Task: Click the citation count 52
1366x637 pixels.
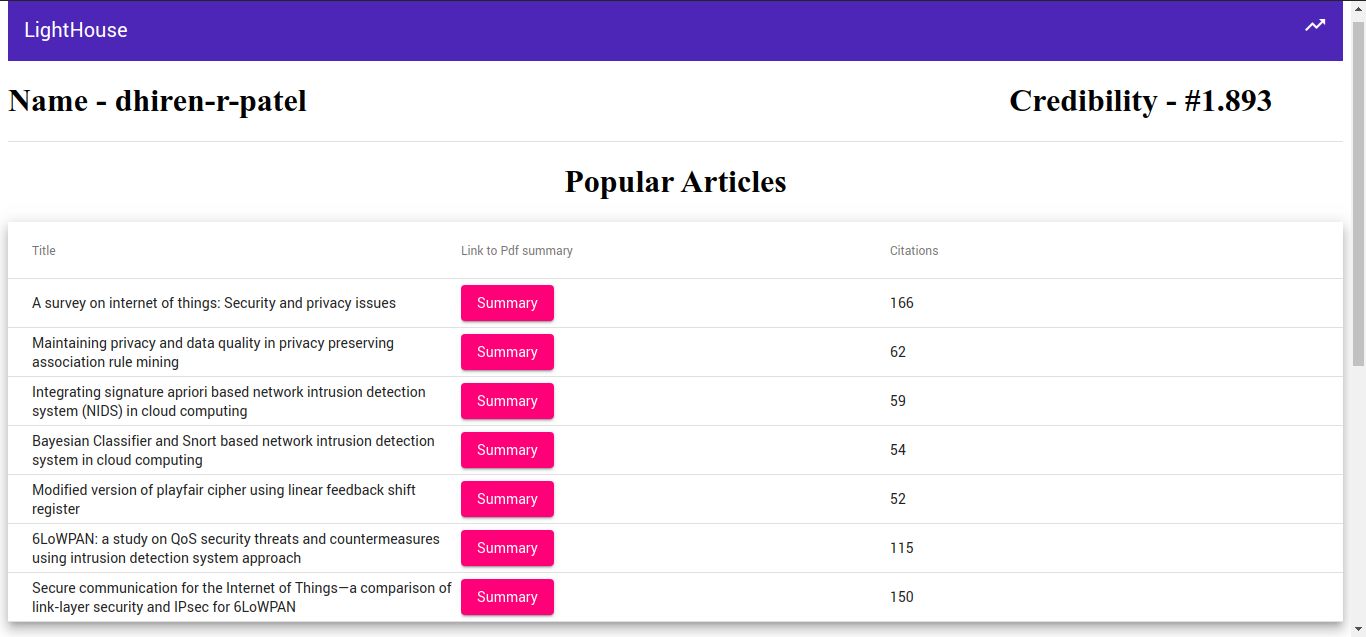Action: point(898,499)
